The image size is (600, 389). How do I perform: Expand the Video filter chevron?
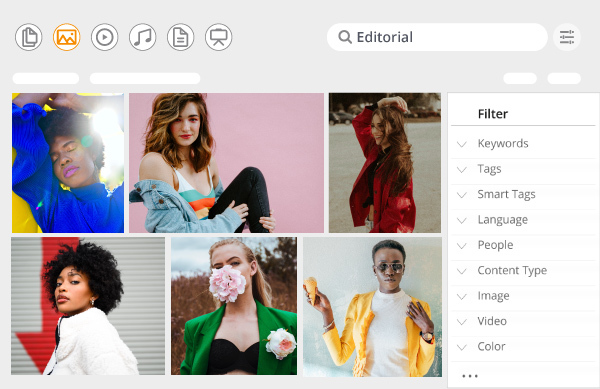[462, 322]
